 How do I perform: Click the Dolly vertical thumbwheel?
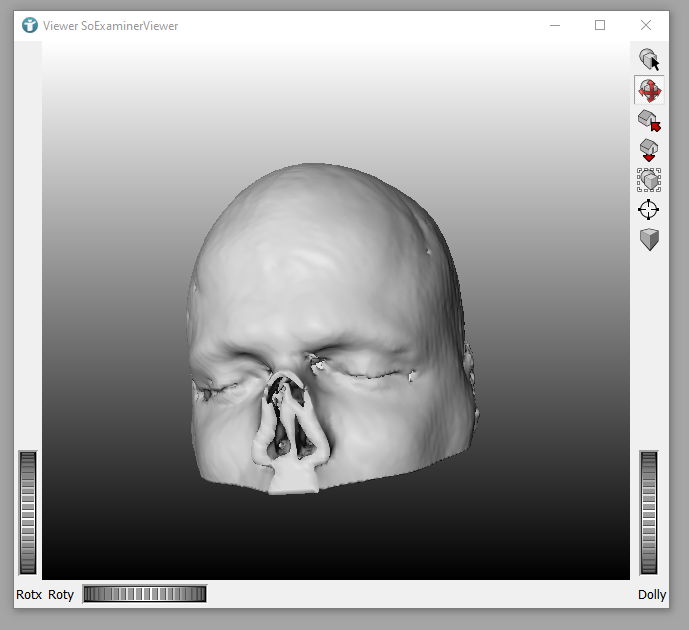(650, 512)
